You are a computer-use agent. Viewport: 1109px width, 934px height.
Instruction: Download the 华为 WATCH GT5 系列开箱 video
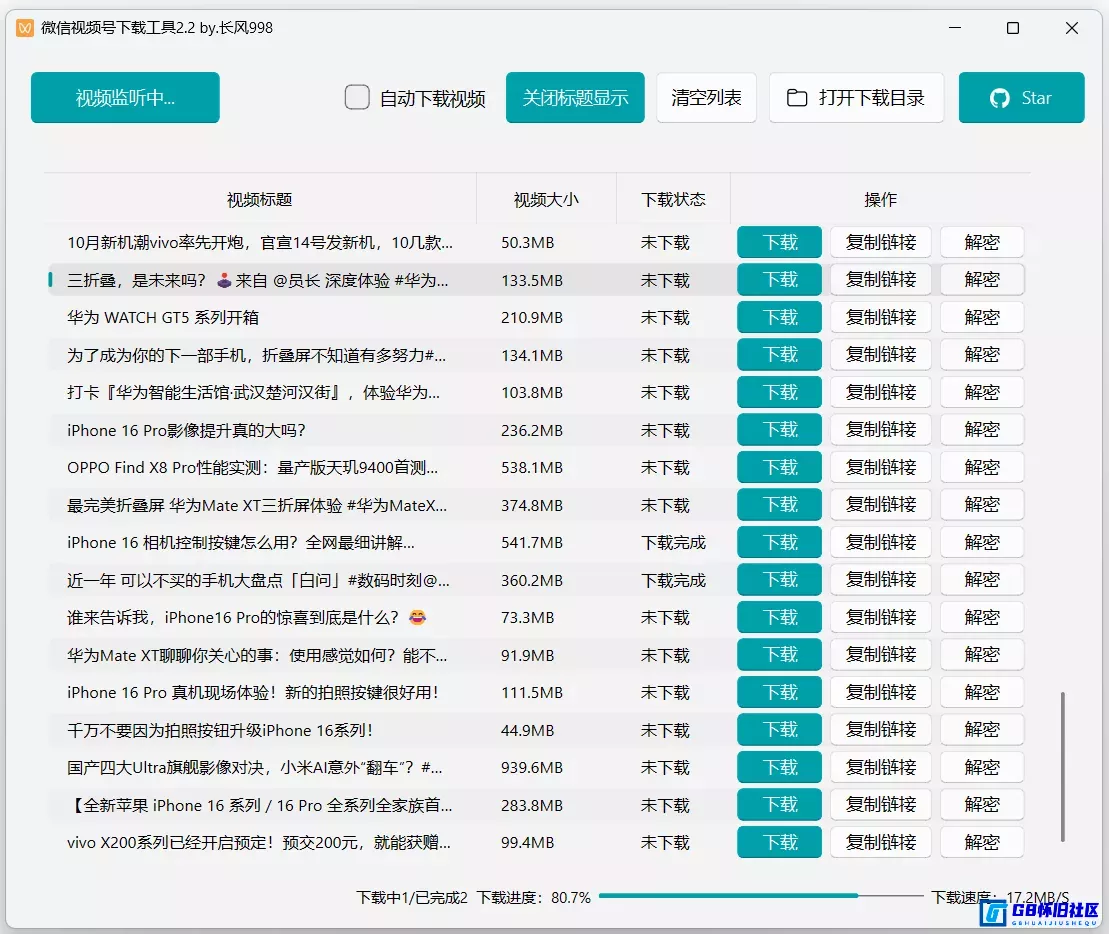778,317
